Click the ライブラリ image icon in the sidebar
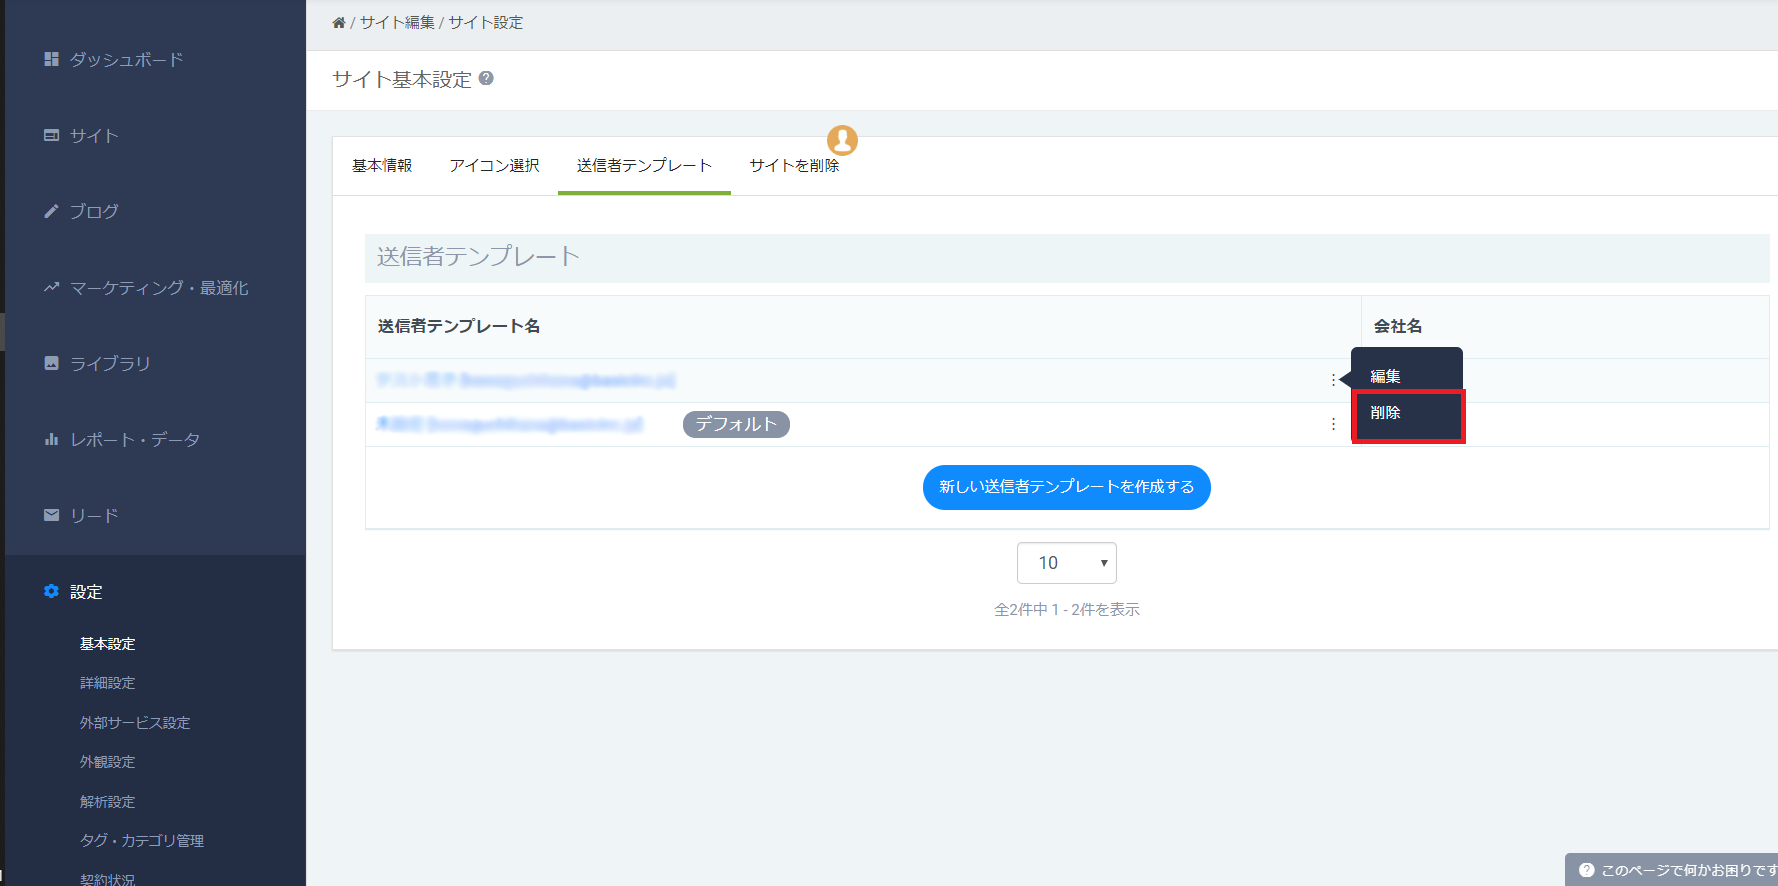This screenshot has height=886, width=1778. [51, 363]
